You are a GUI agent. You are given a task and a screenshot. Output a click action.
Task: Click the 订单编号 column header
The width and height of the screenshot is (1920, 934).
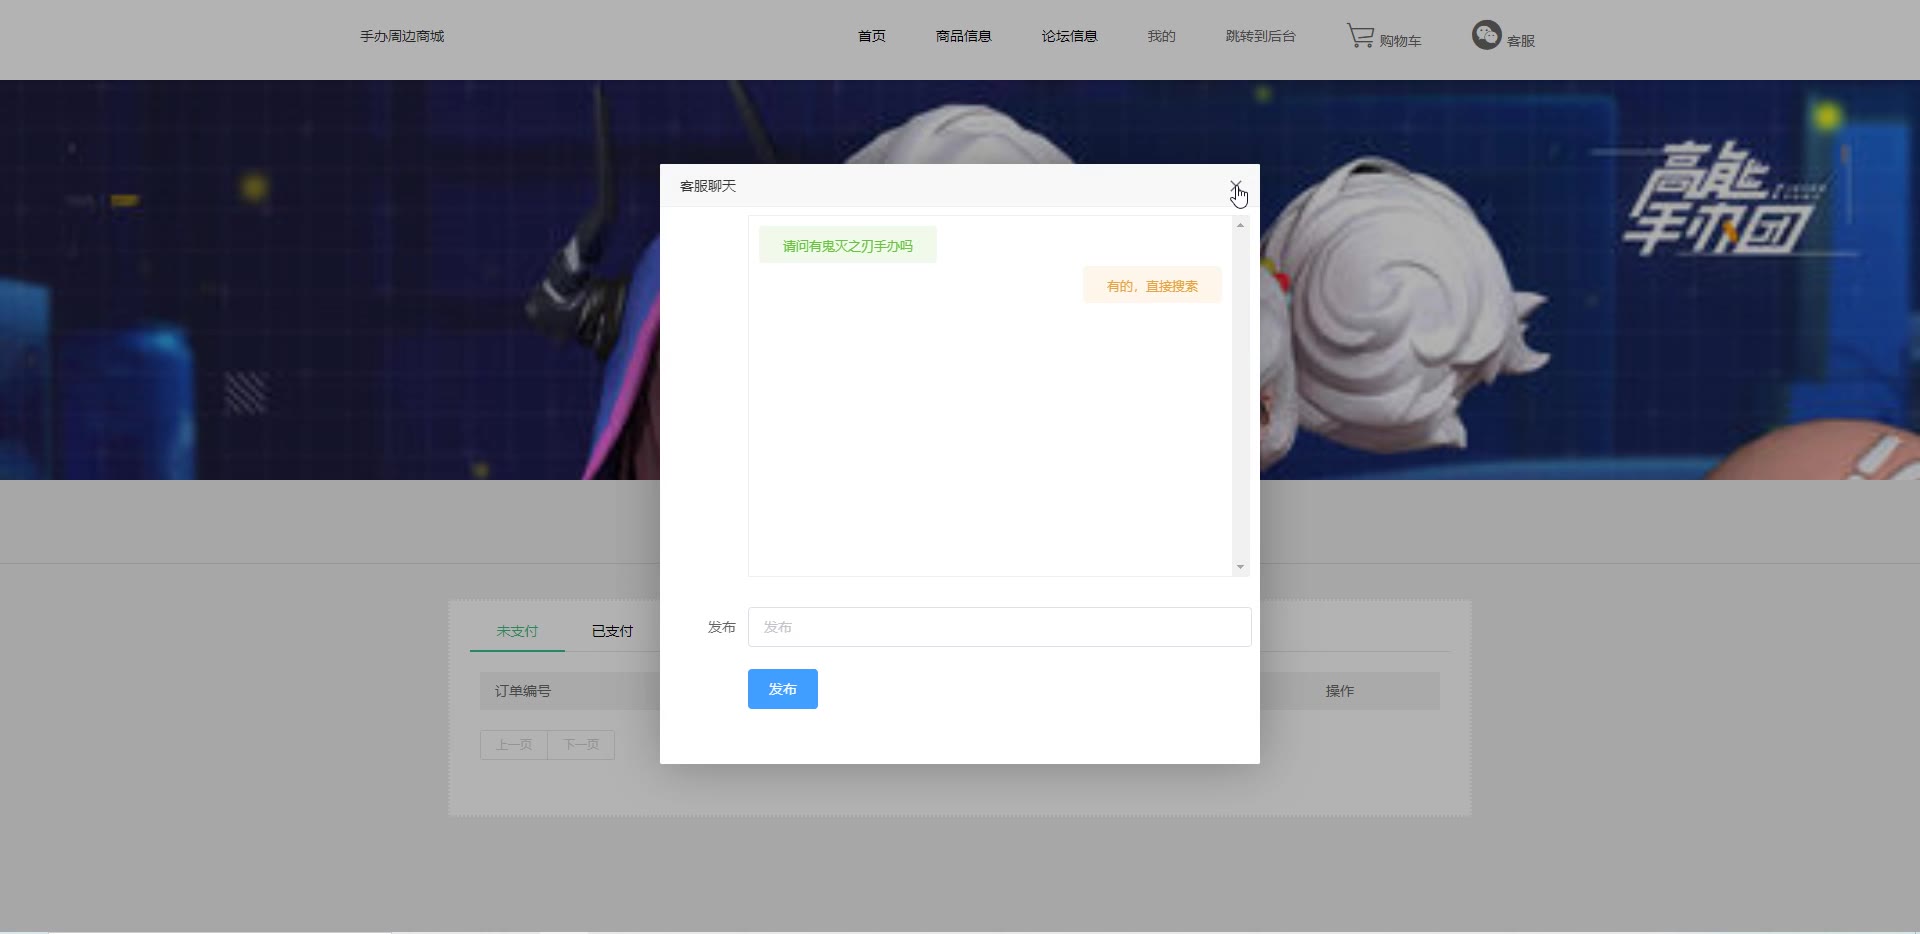click(x=523, y=691)
